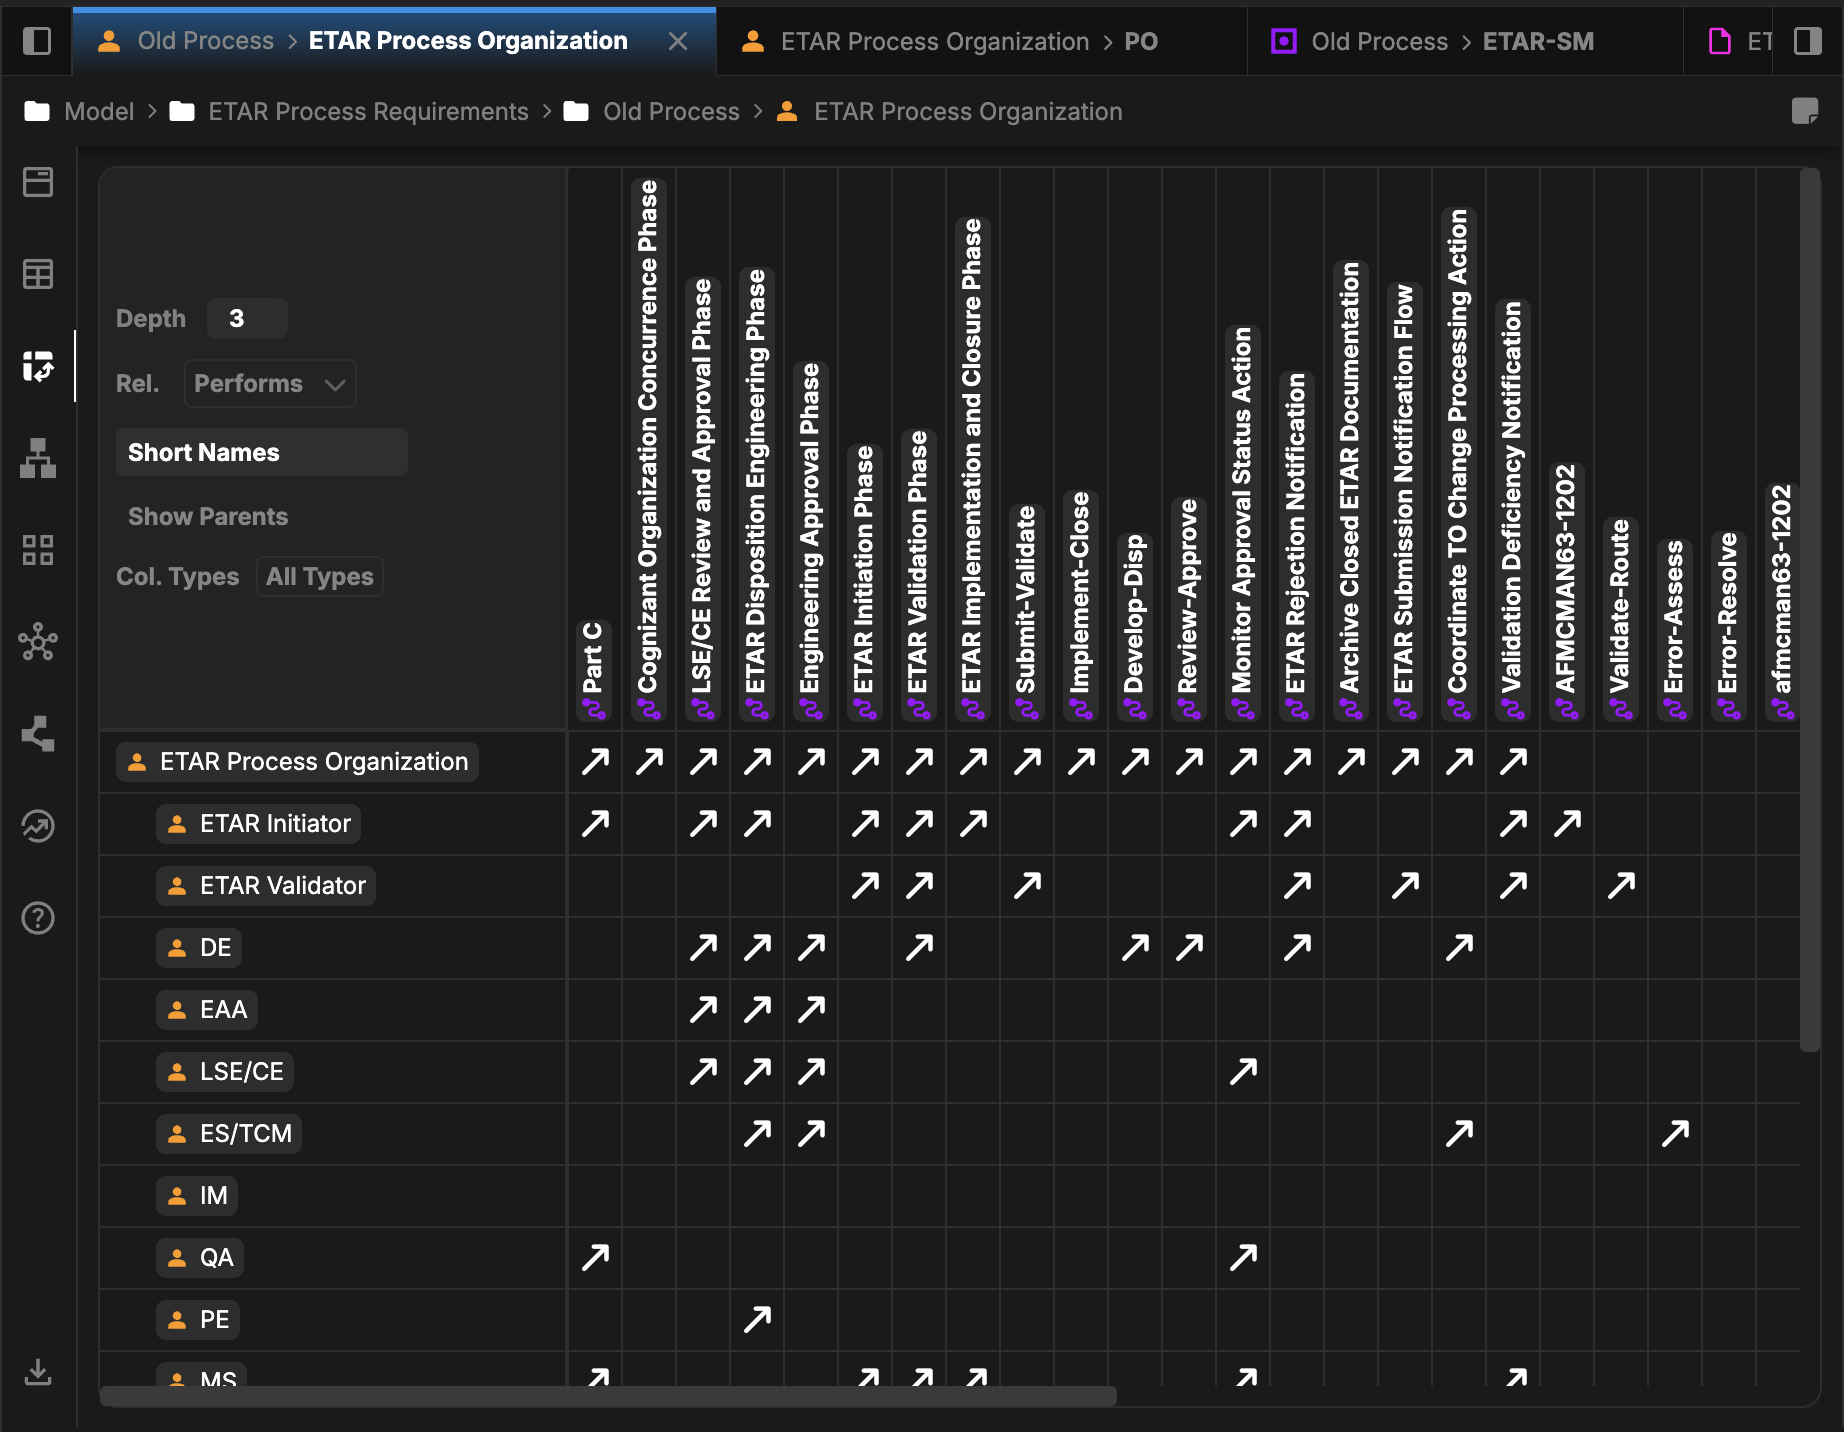Go to Model in the breadcrumb
The image size is (1844, 1432).
[80, 111]
